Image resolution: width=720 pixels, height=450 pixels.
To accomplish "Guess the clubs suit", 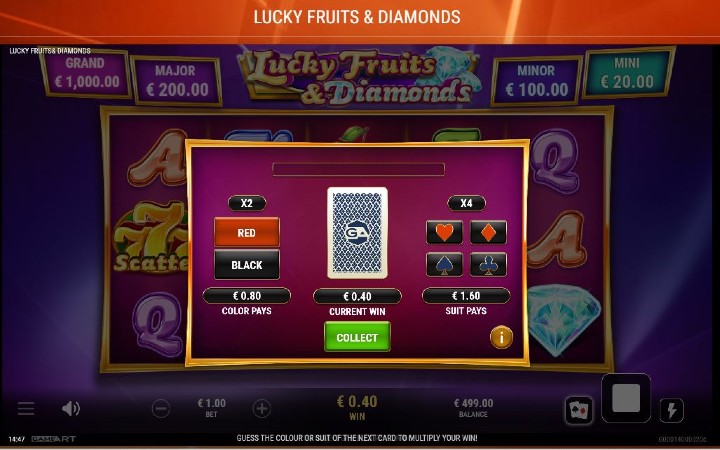I will pos(488,264).
